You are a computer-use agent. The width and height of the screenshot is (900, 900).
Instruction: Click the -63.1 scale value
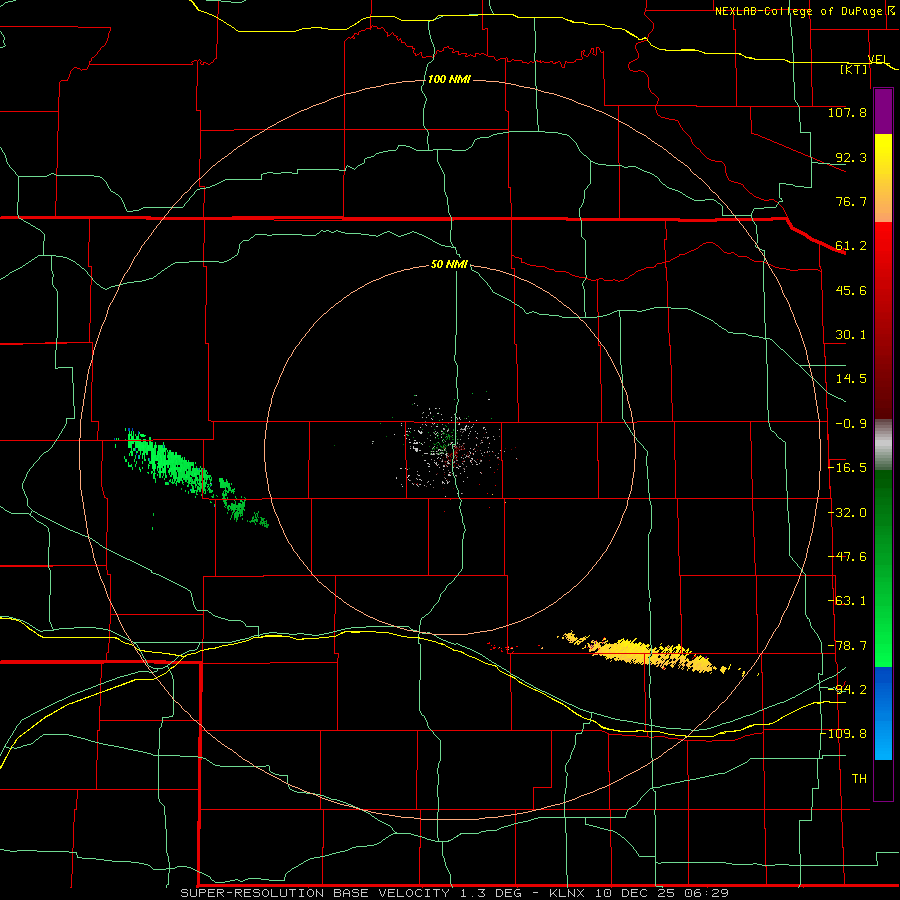pos(847,601)
